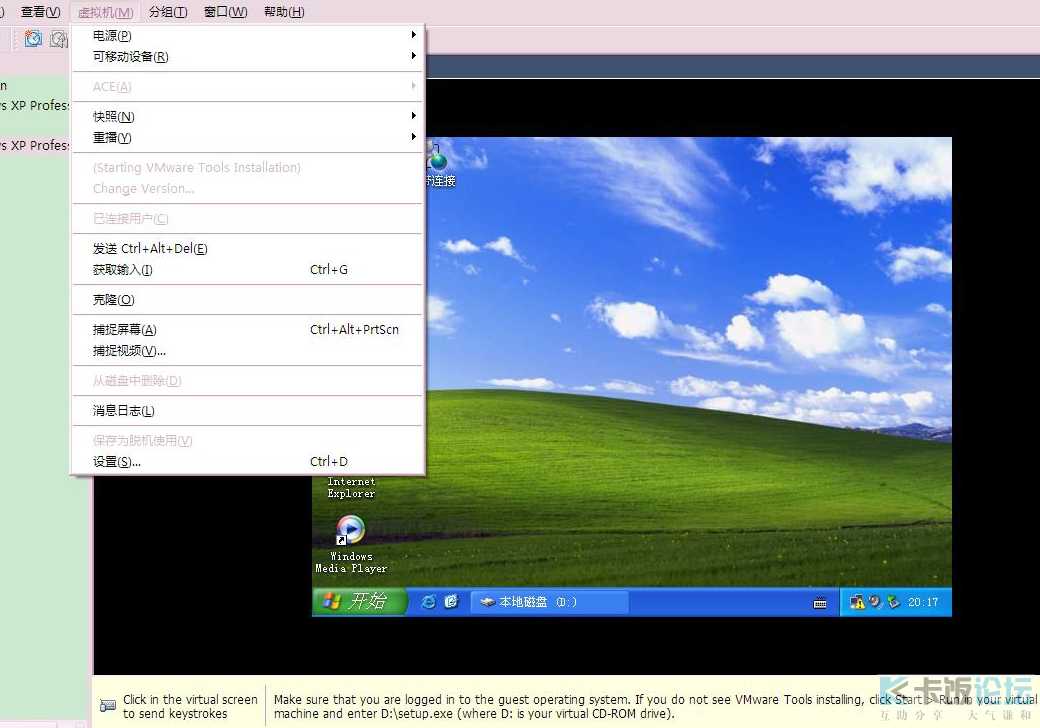Choose 捕捉视频(V)... menu item
The image size is (1040, 728).
click(247, 351)
